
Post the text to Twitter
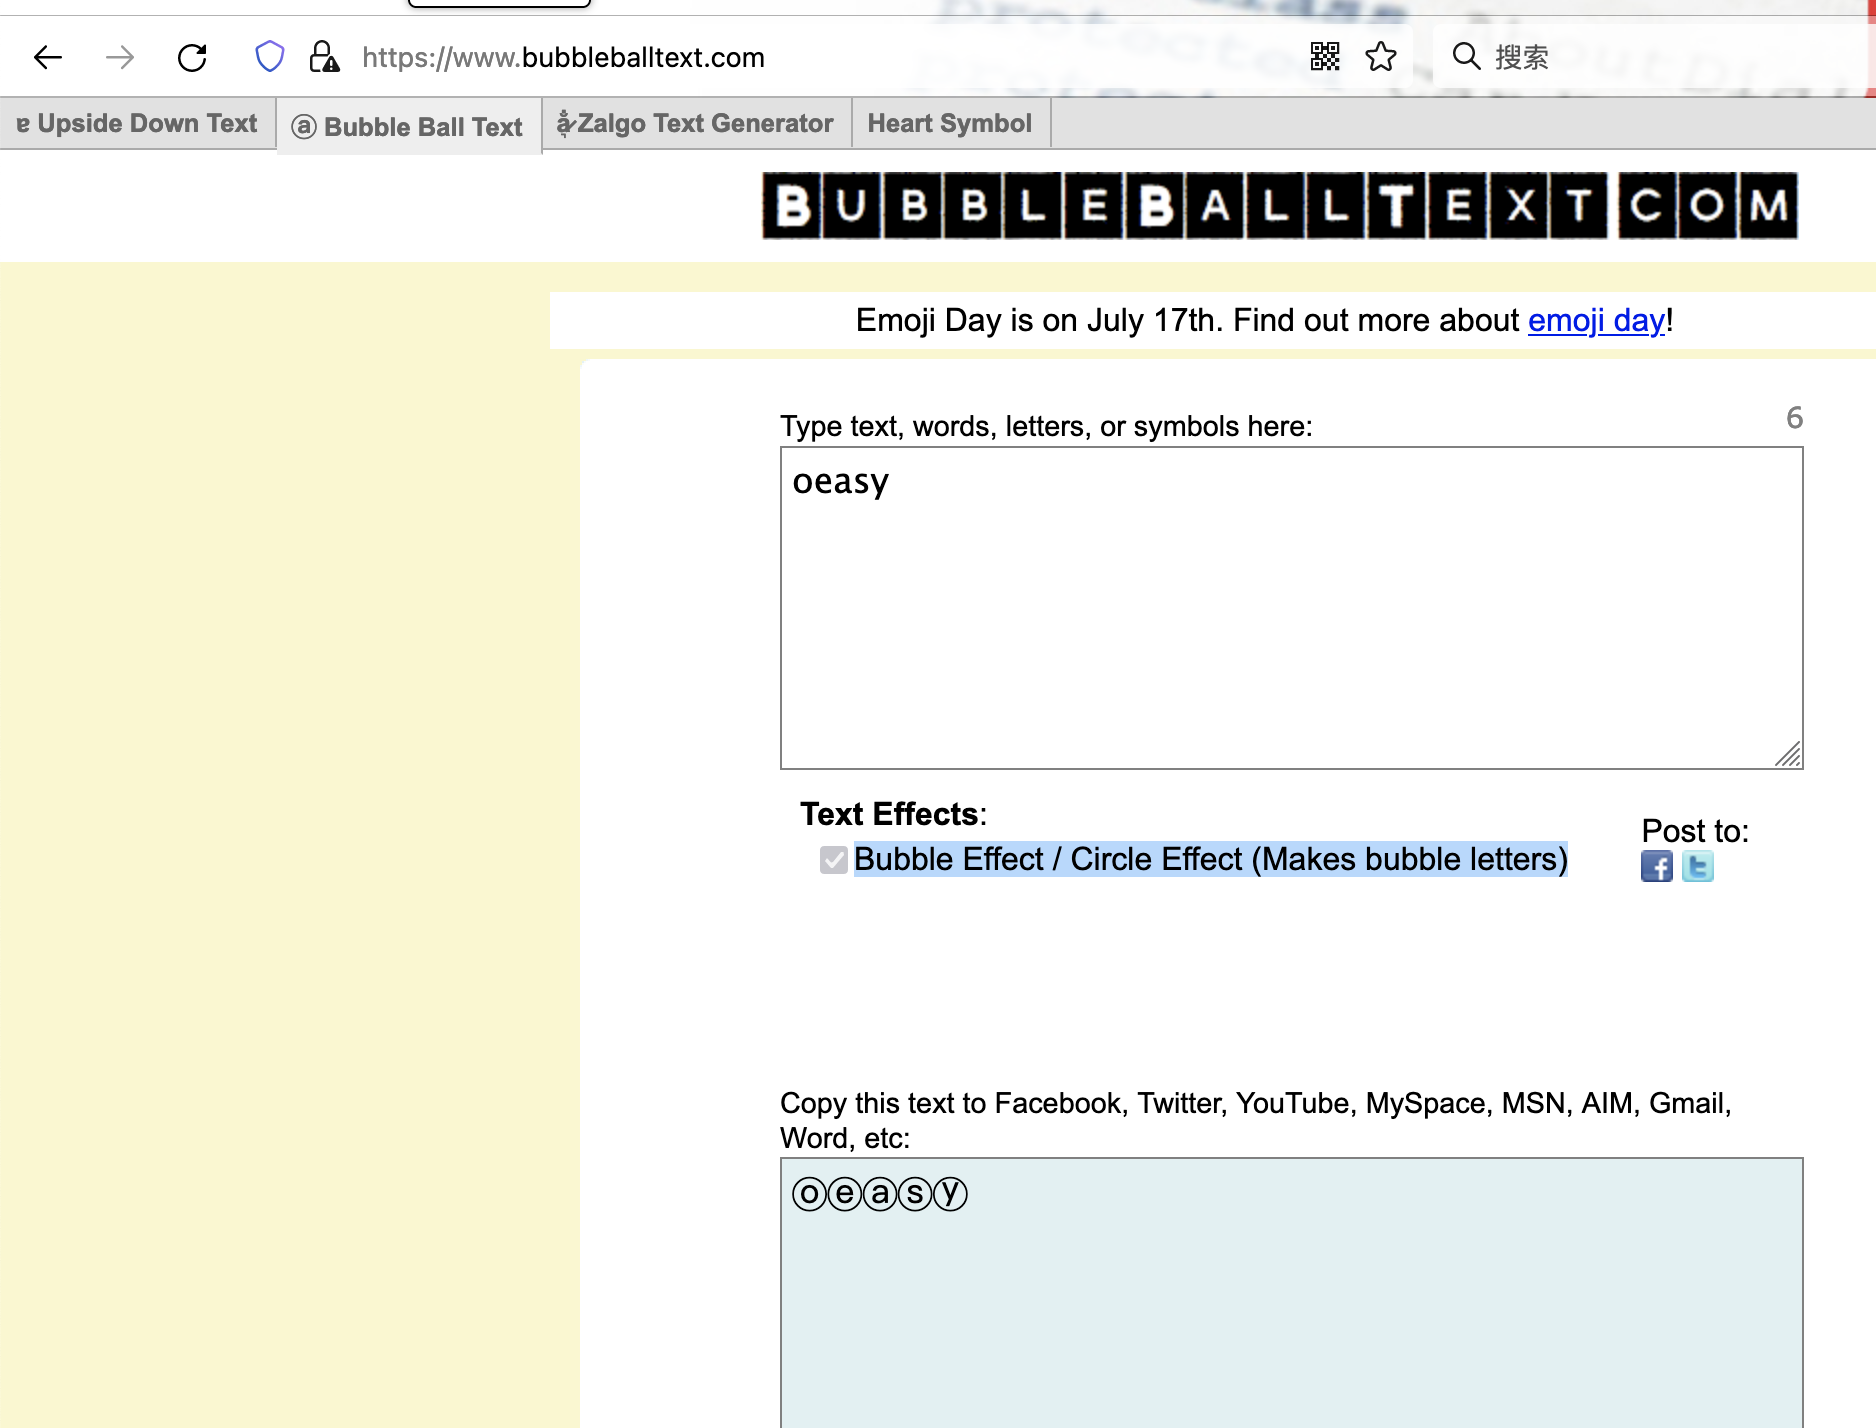1698,866
